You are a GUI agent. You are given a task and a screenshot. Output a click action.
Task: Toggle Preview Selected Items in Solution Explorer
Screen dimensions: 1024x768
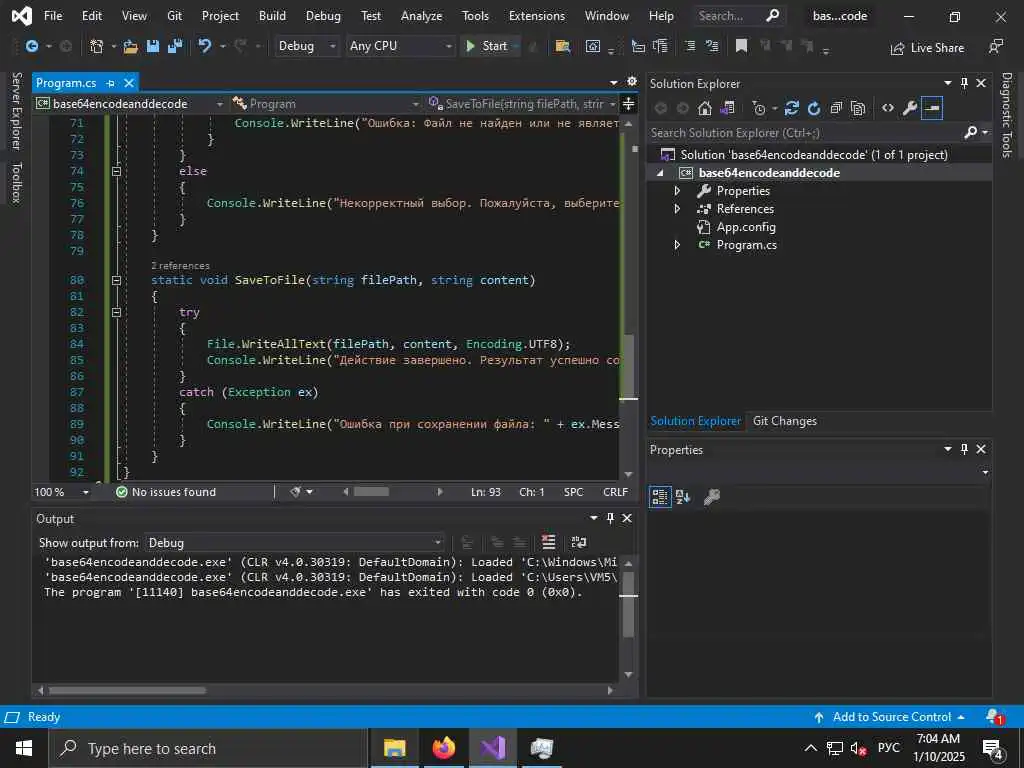(x=932, y=108)
